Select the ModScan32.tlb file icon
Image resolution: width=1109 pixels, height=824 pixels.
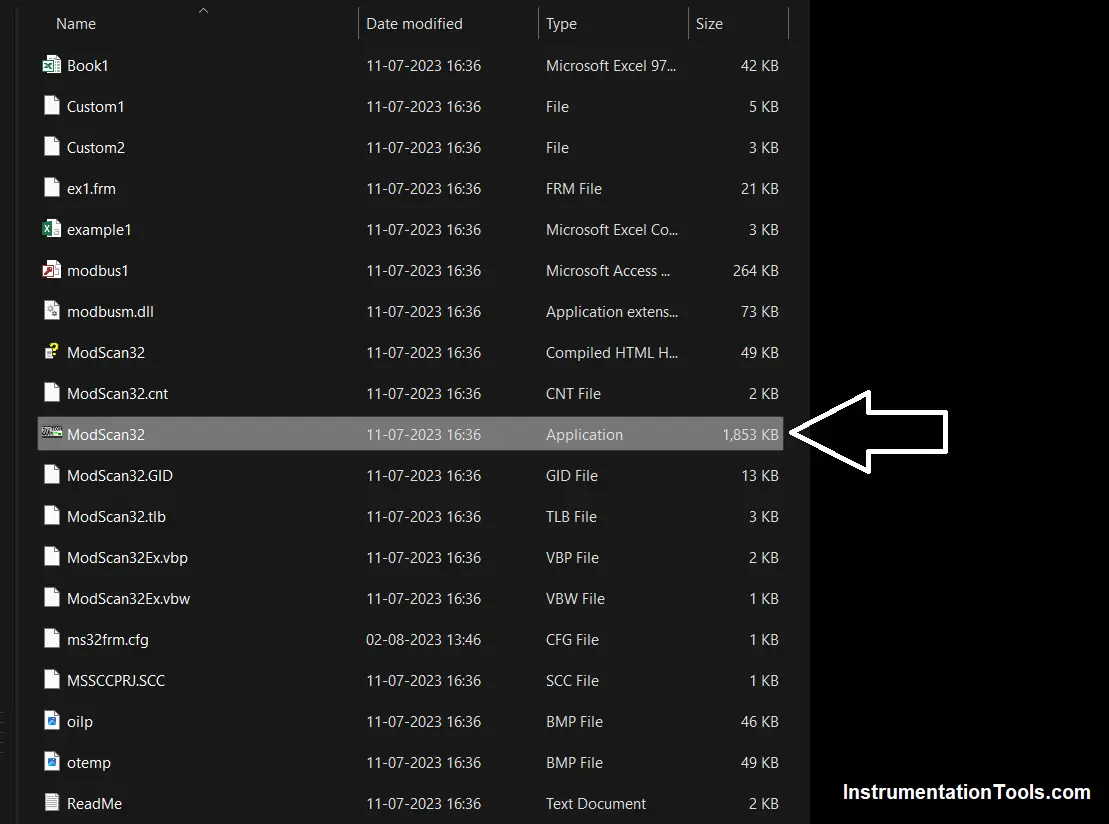(51, 516)
